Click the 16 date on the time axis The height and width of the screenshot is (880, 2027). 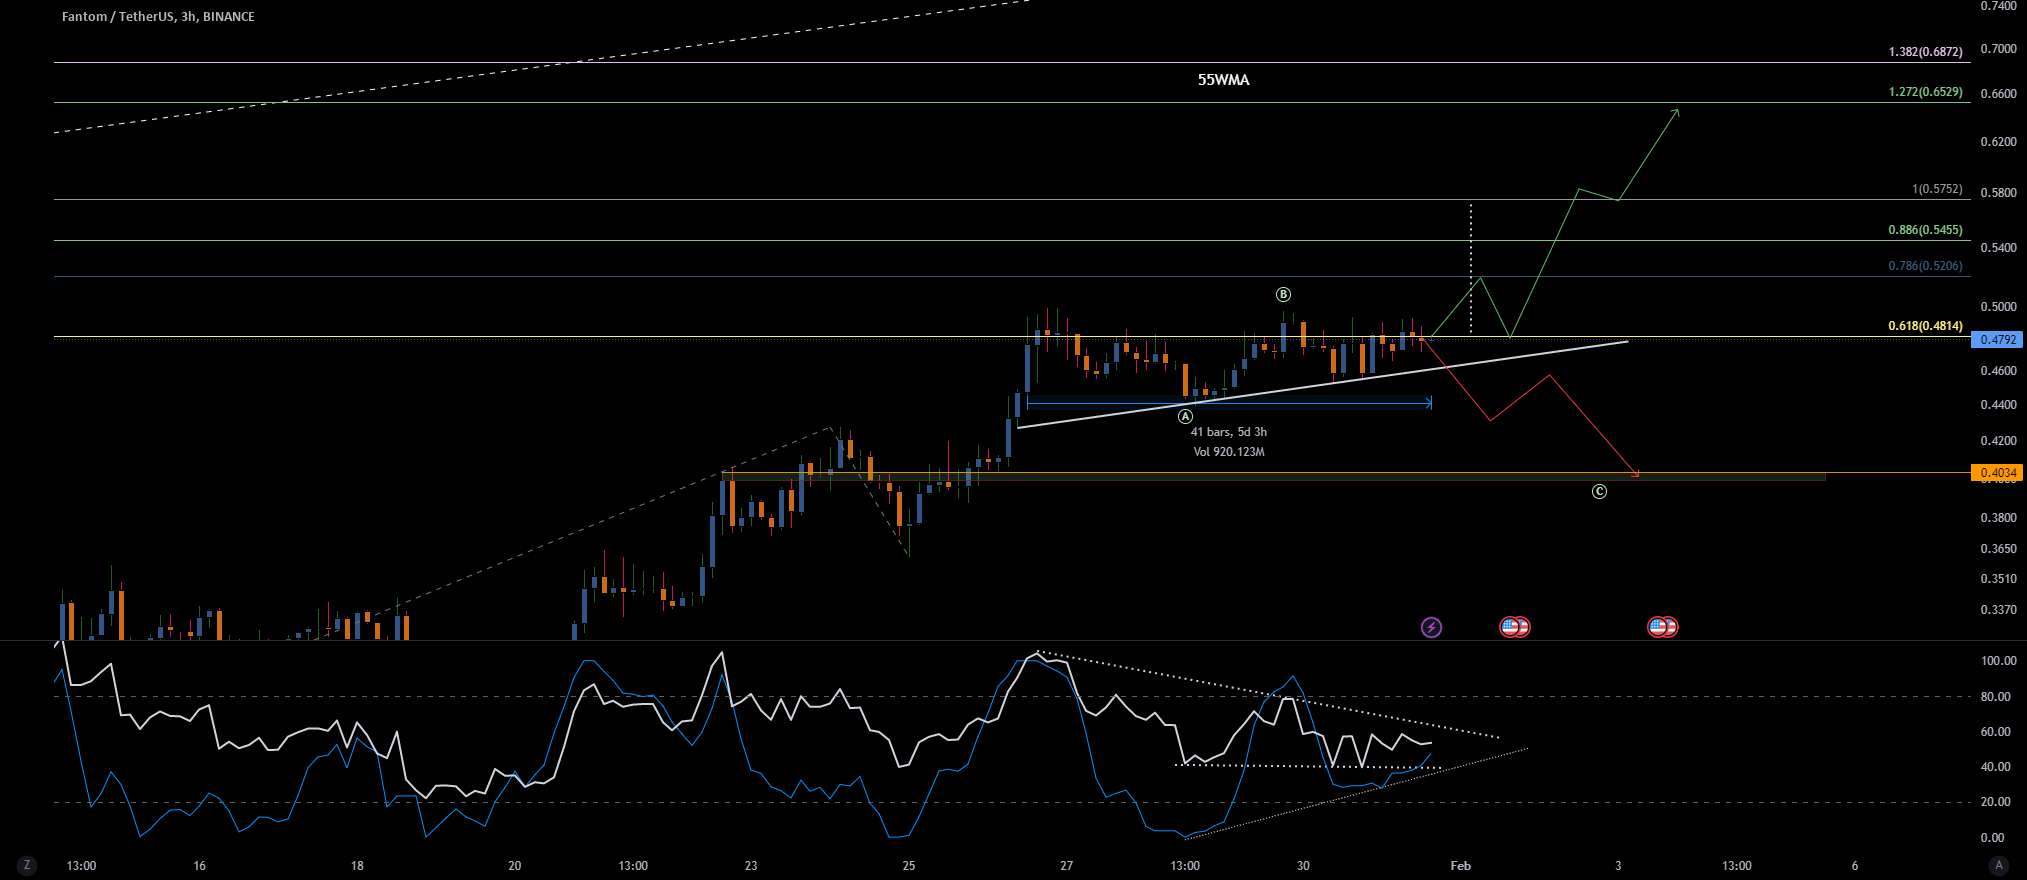click(199, 866)
